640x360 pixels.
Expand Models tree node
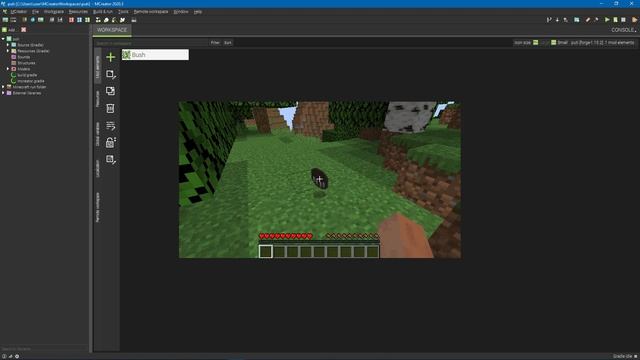pyautogui.click(x=8, y=69)
